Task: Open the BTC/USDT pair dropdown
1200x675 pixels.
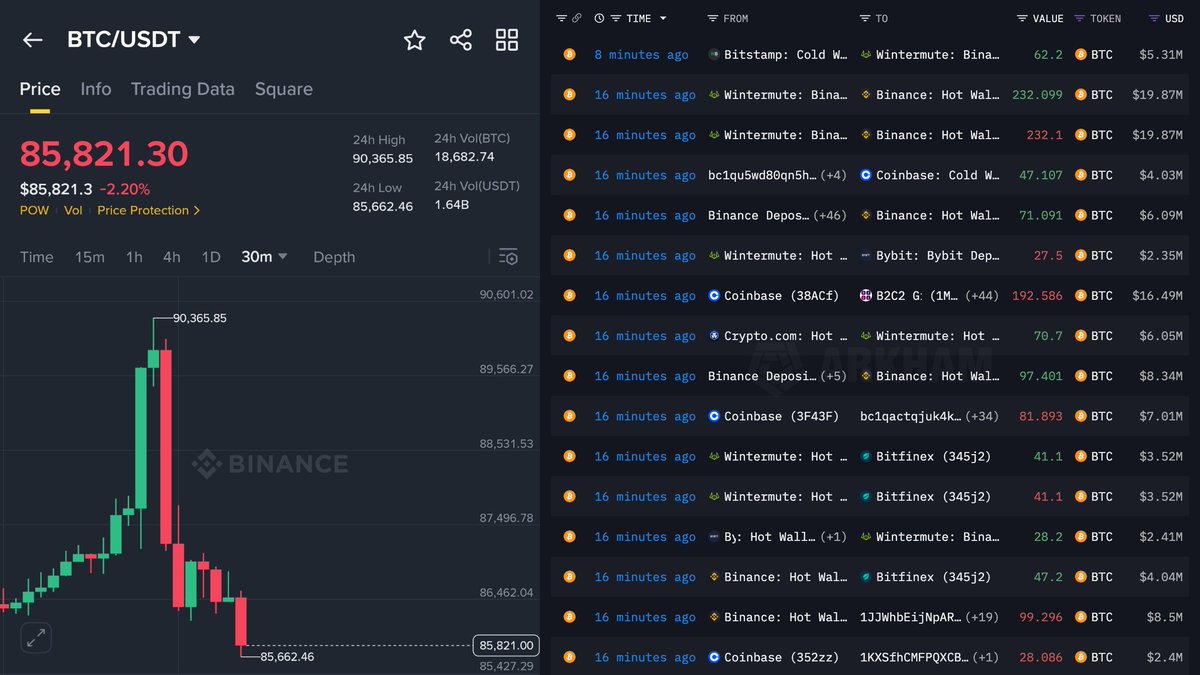Action: [x=194, y=40]
